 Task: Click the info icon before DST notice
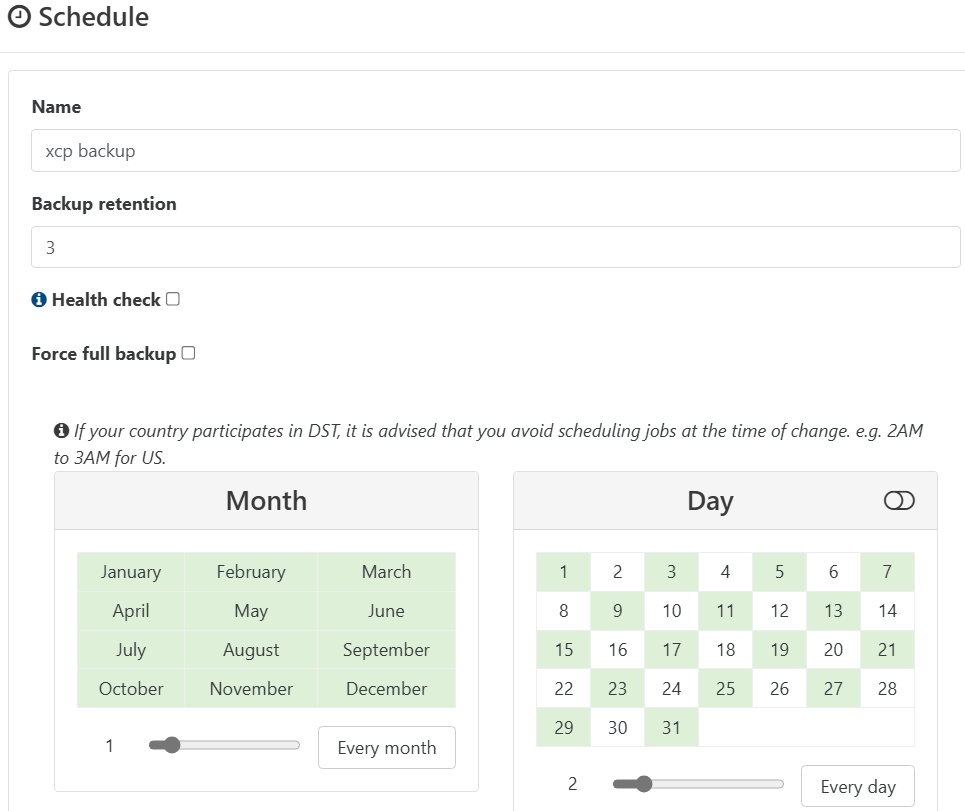(x=61, y=431)
